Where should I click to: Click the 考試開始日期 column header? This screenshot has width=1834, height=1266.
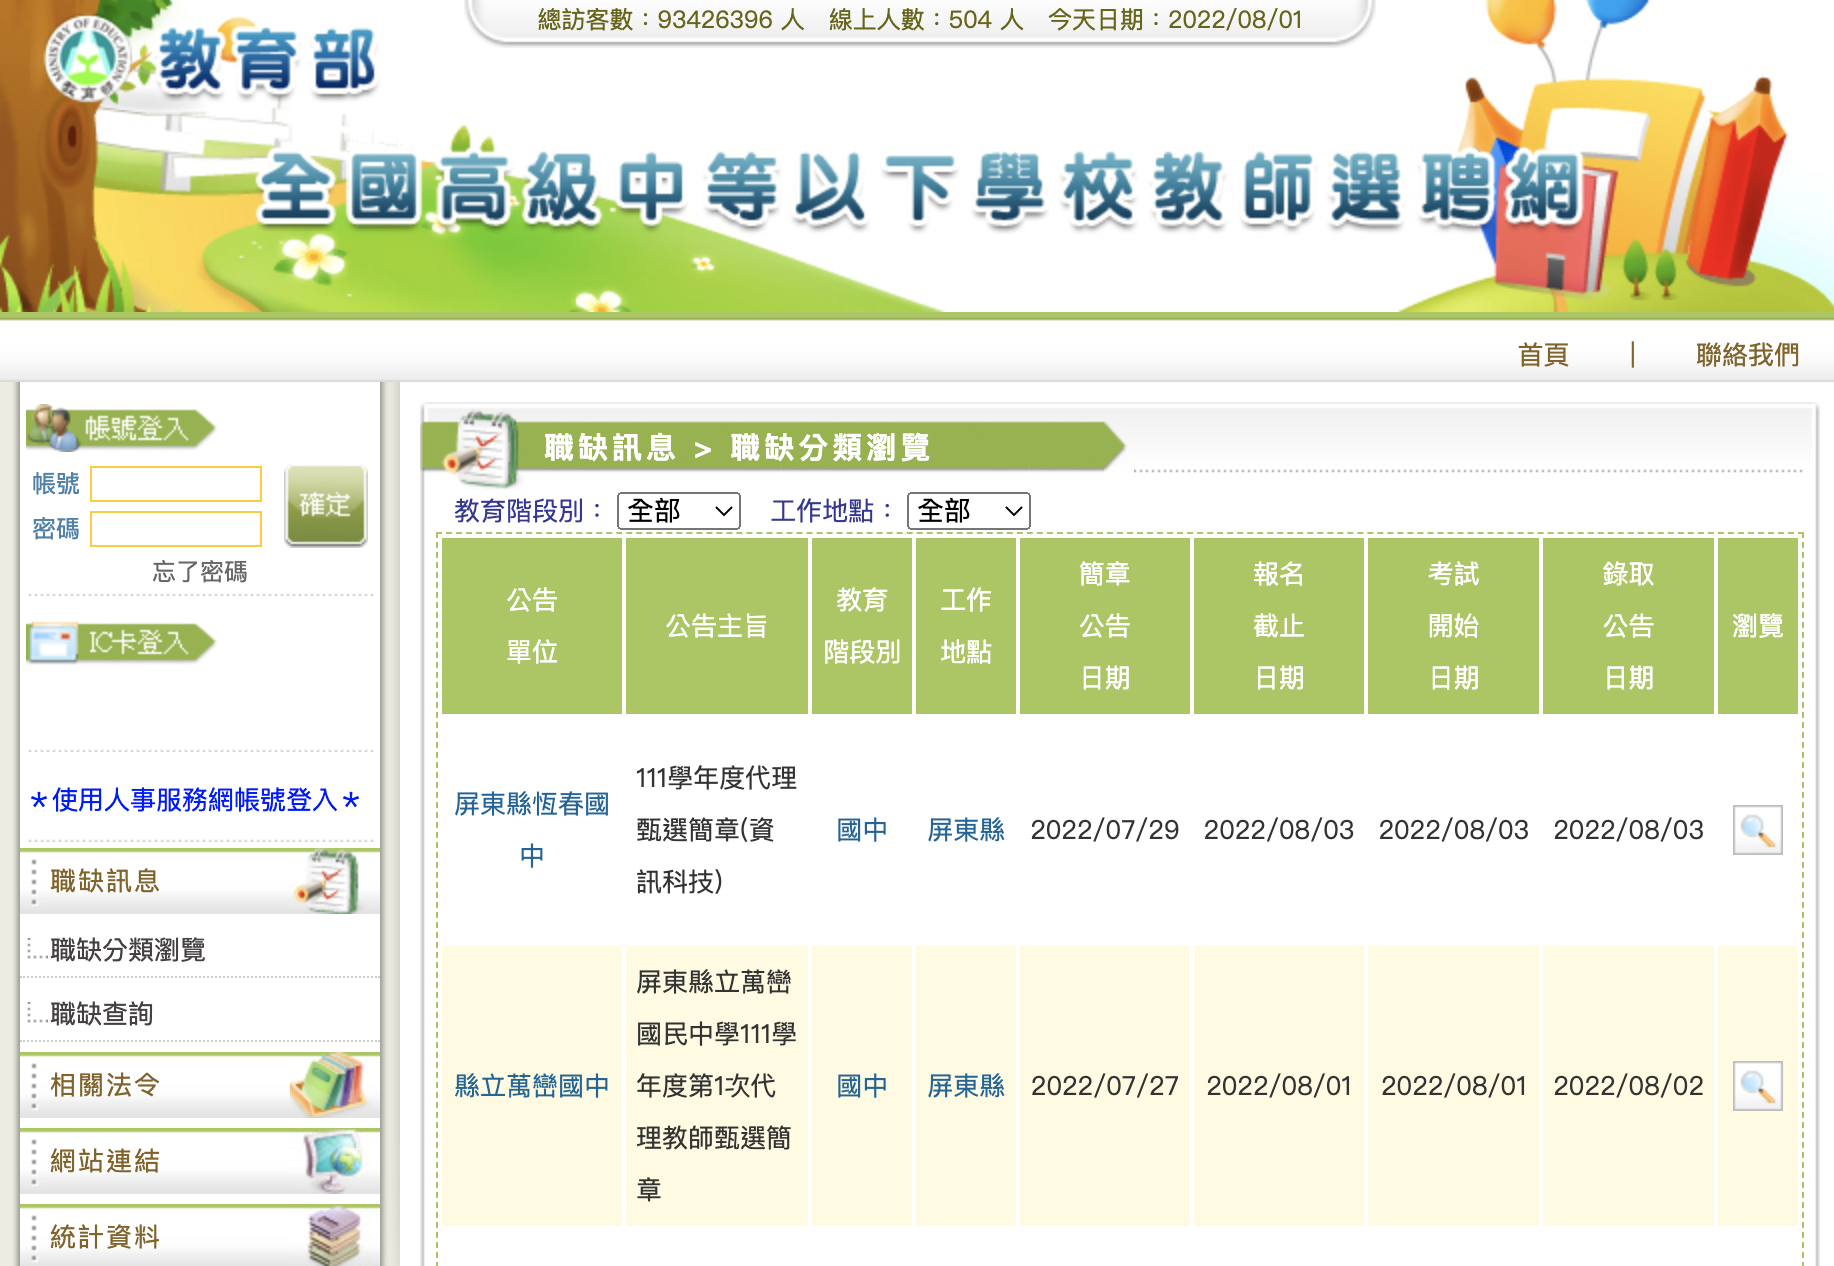click(x=1454, y=626)
